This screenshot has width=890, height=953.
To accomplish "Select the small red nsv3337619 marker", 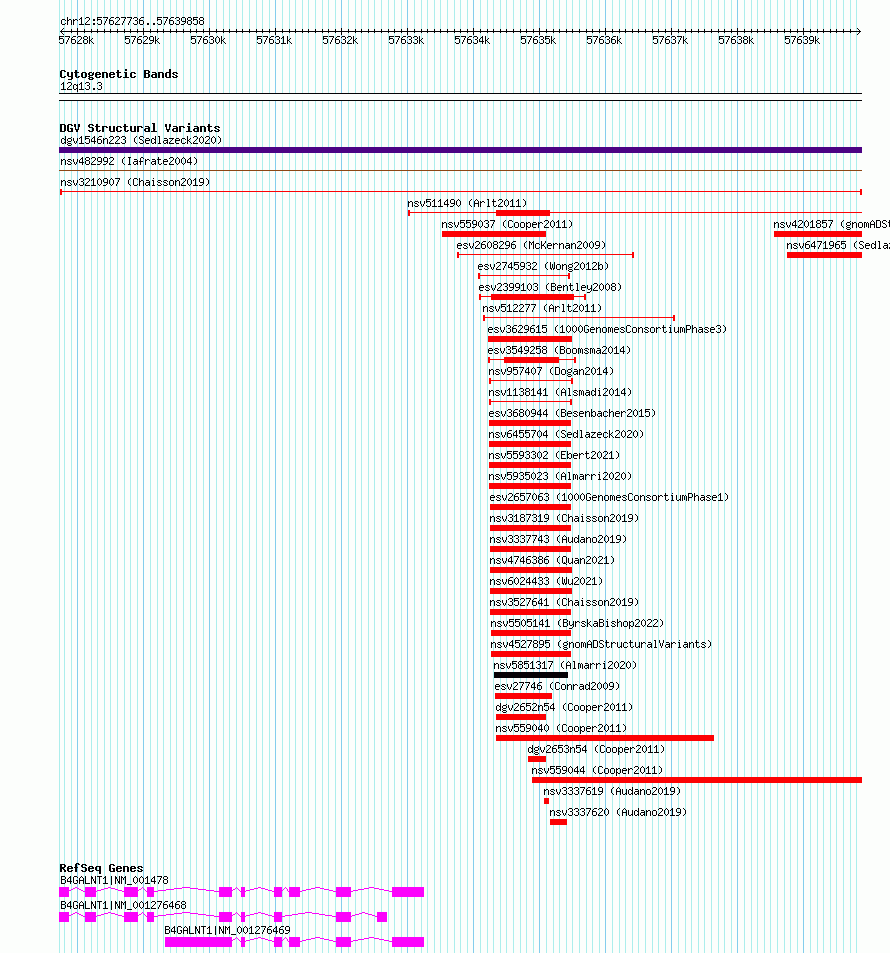I will point(547,801).
